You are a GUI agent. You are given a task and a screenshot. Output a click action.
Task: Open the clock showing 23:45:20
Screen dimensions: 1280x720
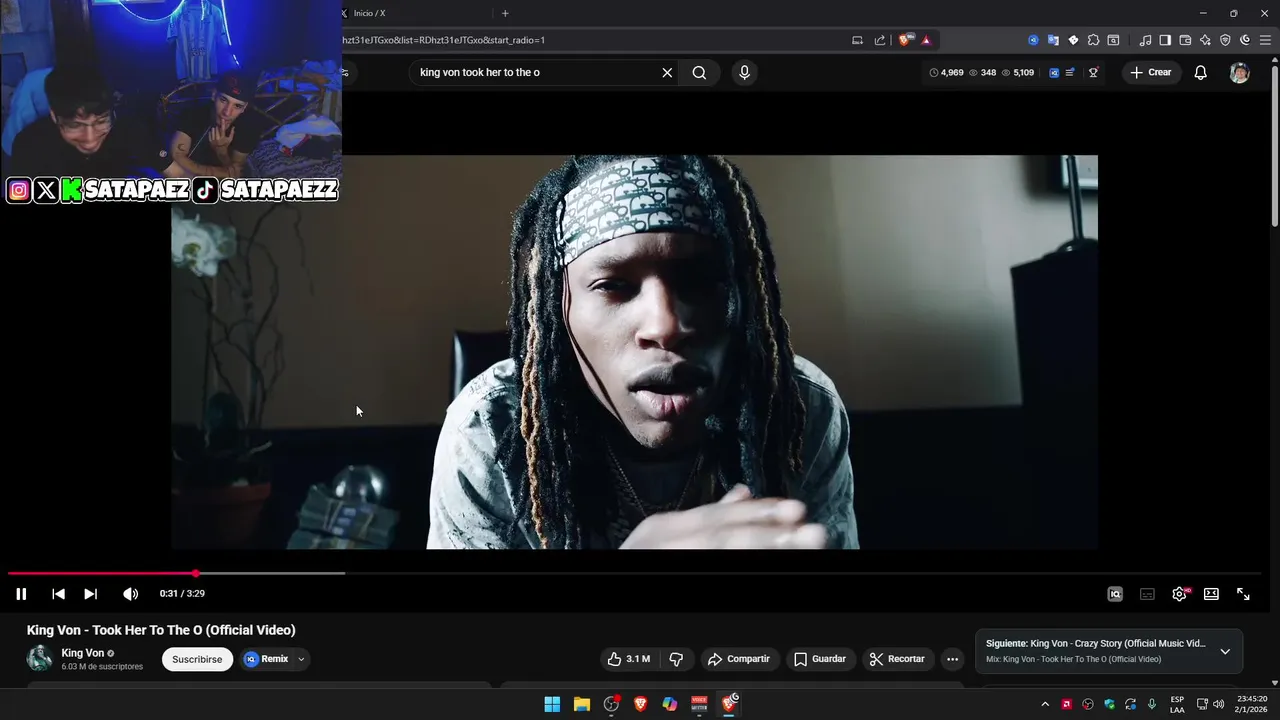coord(1252,704)
